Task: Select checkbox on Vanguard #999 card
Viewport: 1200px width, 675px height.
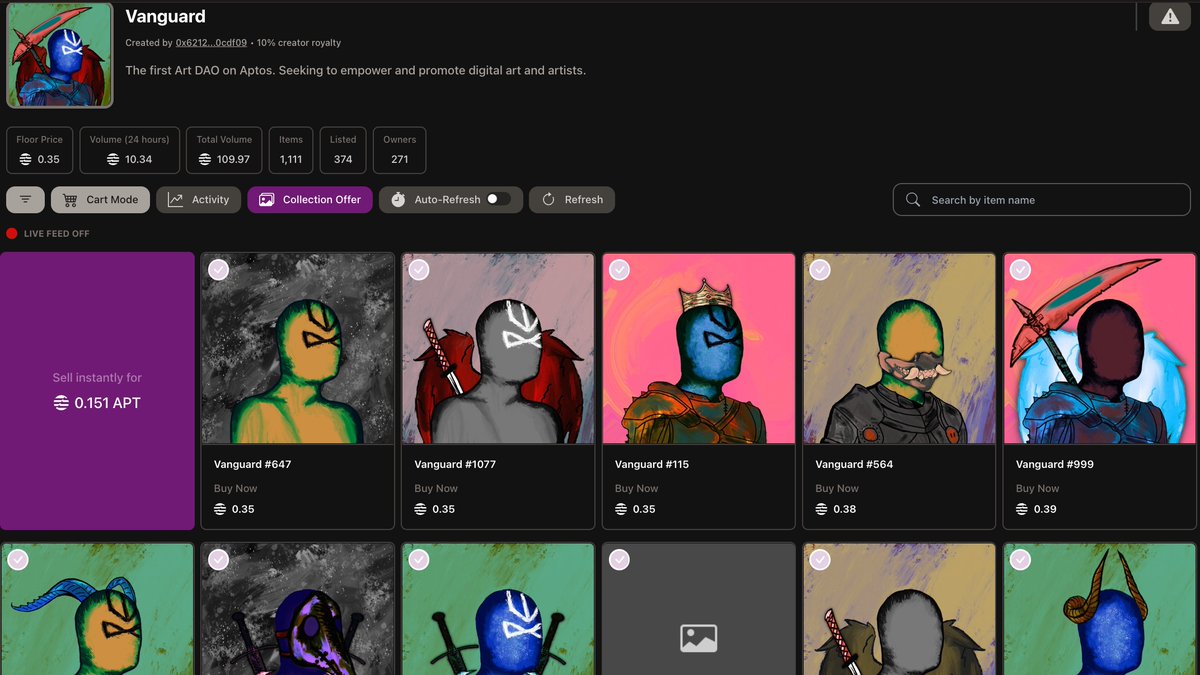Action: pos(1020,269)
